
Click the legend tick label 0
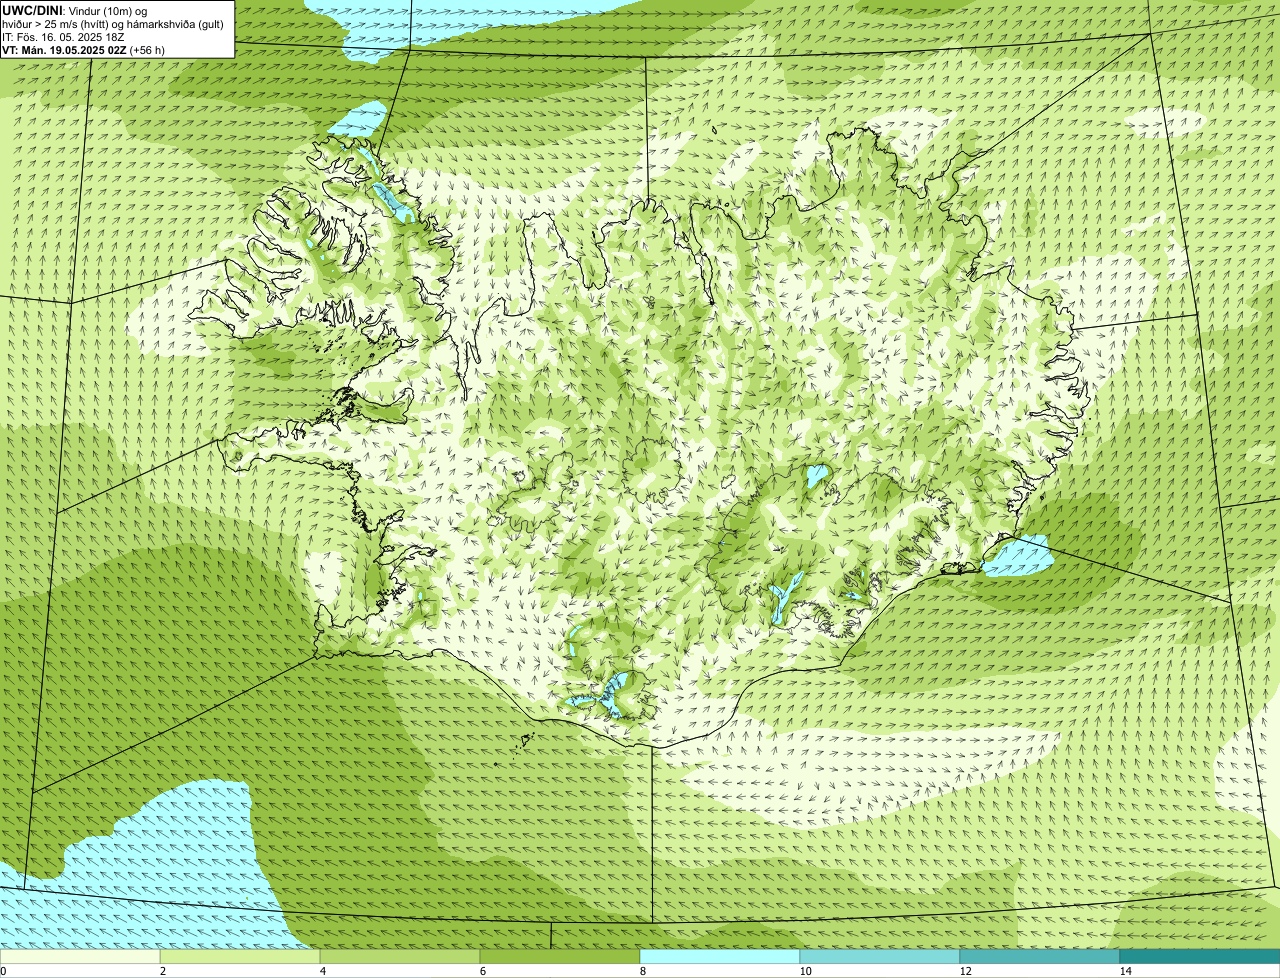click(3, 971)
